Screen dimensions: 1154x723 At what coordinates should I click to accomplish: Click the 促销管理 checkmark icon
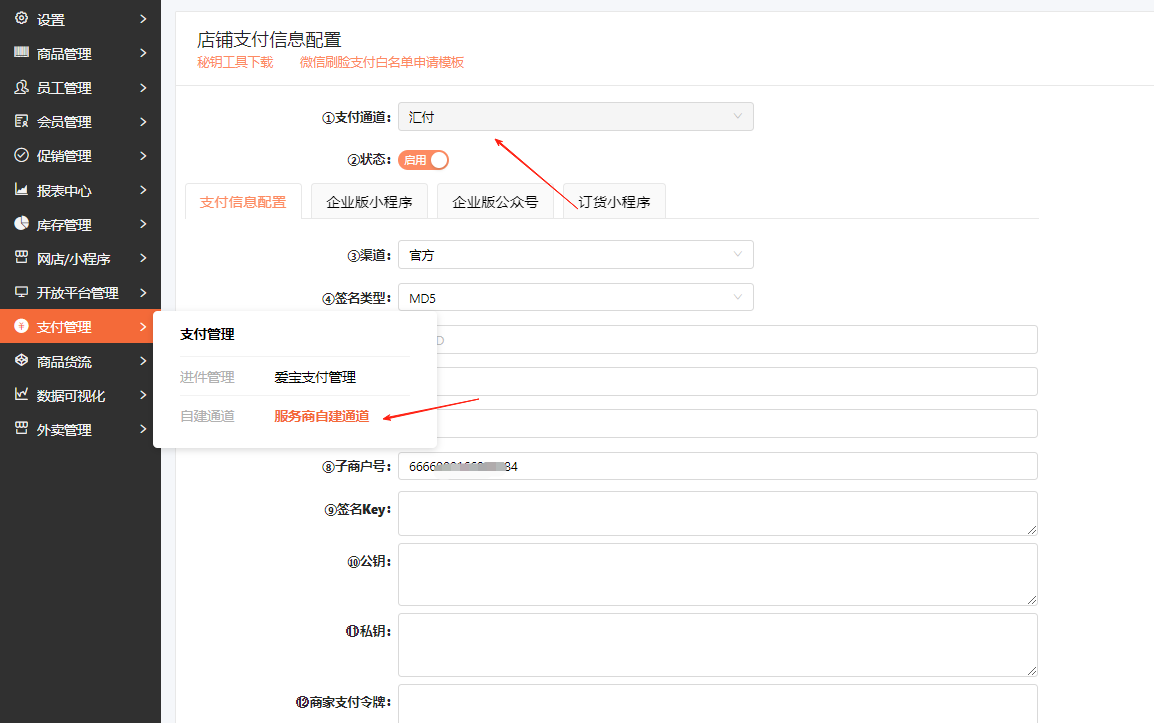[21, 155]
